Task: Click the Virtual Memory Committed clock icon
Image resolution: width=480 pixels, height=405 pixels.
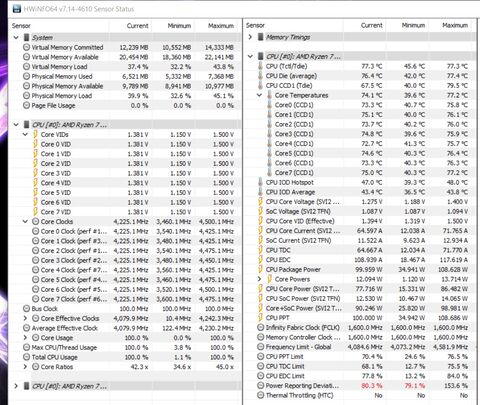Action: [26, 47]
